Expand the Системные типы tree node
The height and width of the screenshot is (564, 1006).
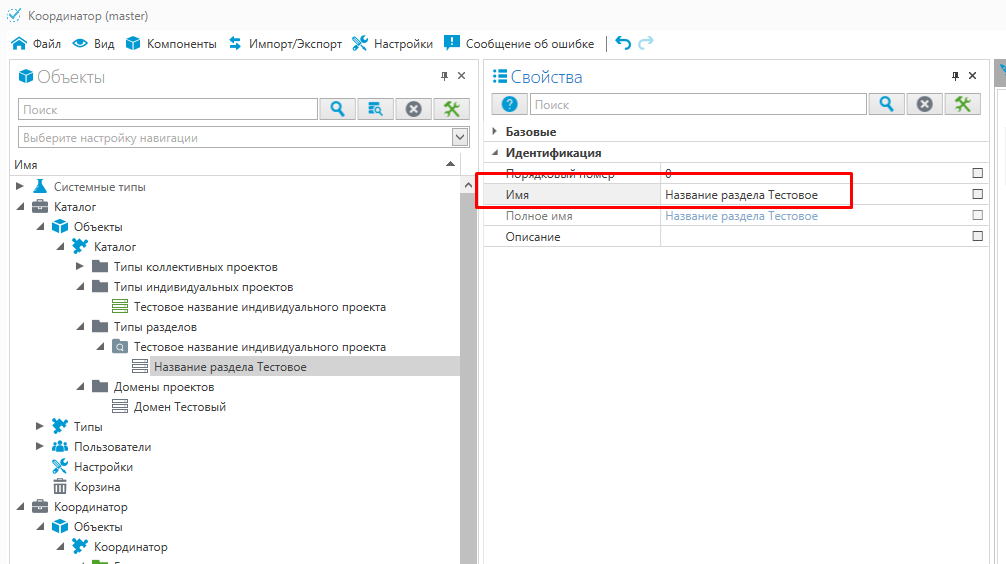21,187
